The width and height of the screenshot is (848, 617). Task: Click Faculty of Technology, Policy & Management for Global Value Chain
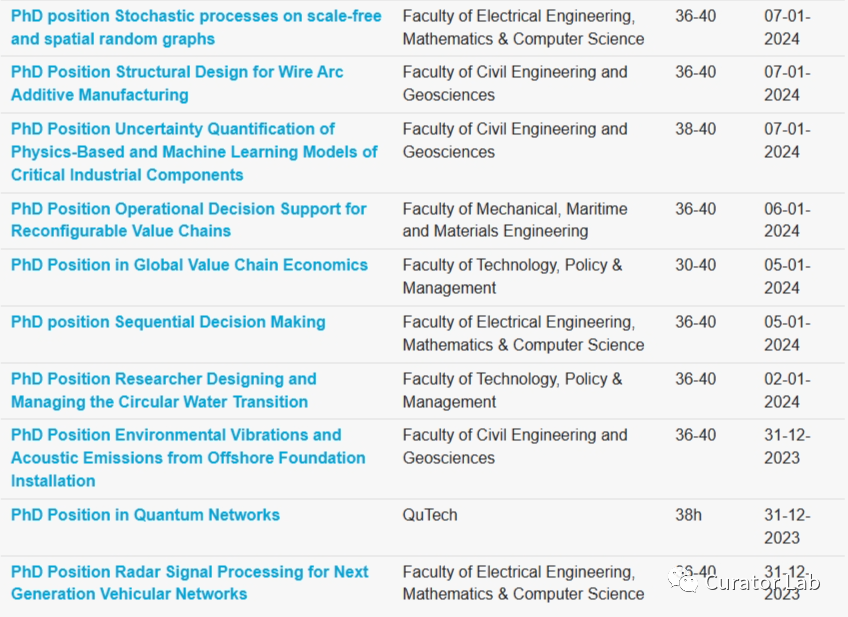[x=512, y=276]
